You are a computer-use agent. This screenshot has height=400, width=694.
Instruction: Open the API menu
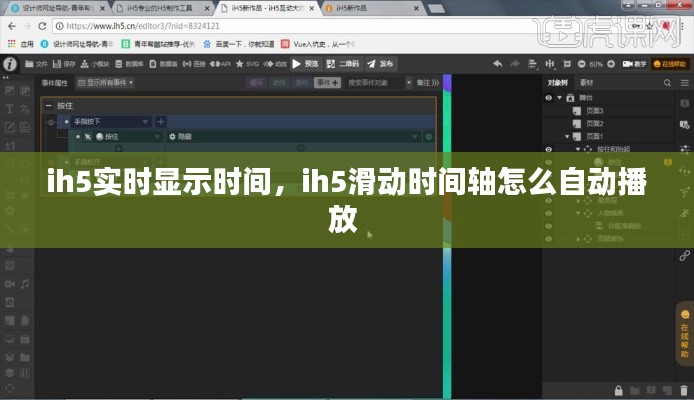point(220,64)
